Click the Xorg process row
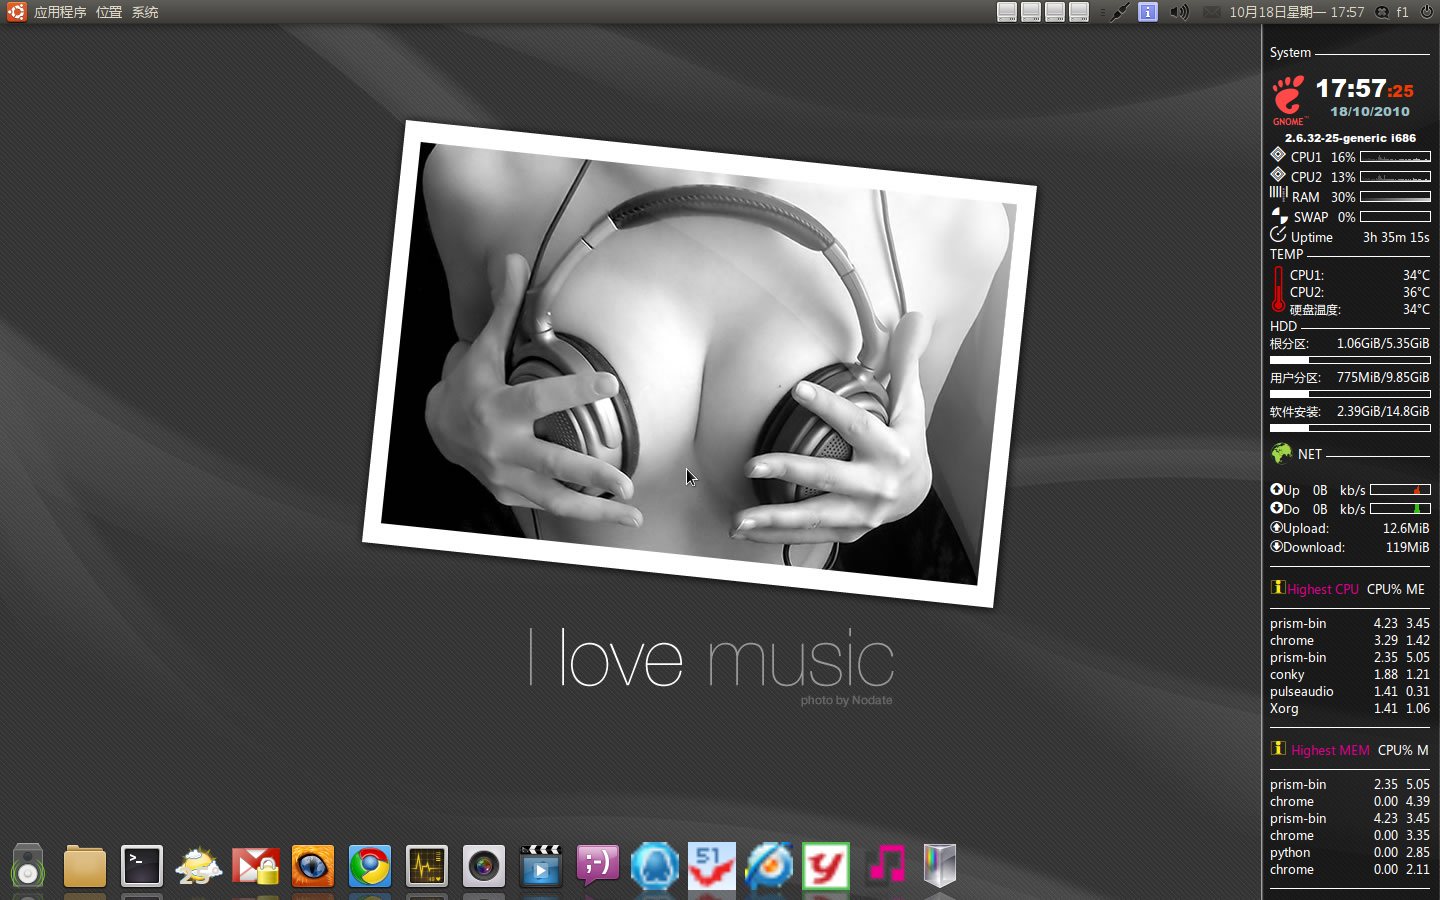The width and height of the screenshot is (1440, 900). (x=1350, y=709)
